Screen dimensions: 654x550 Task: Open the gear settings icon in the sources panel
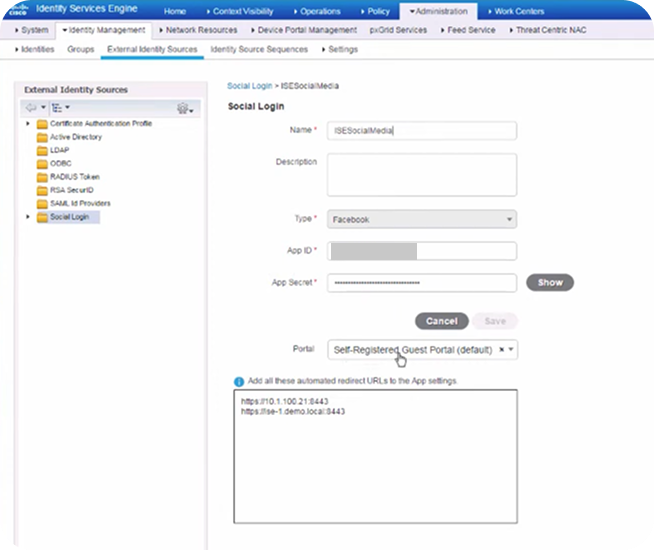[185, 108]
